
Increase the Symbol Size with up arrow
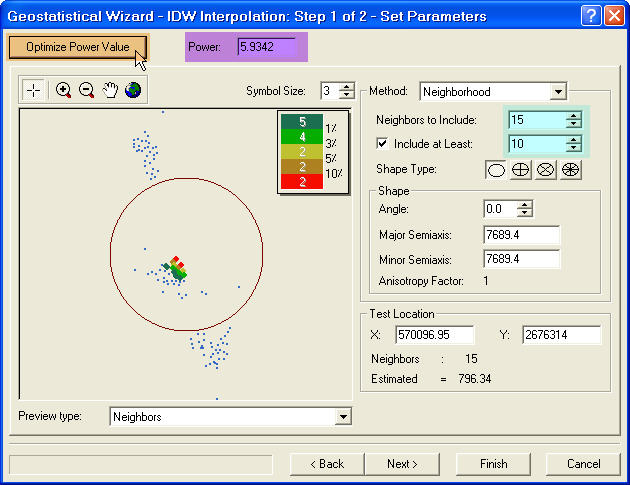click(x=347, y=87)
